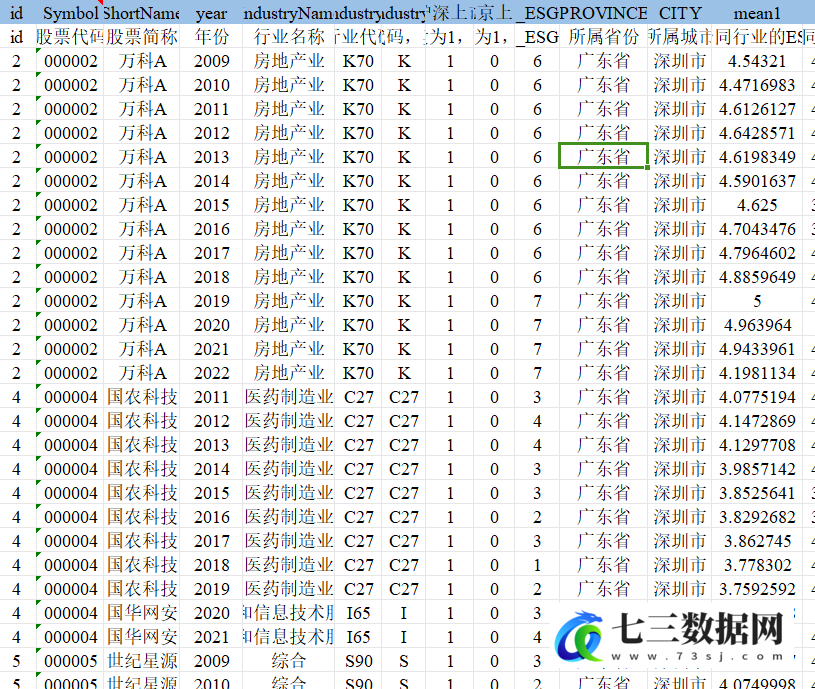Select 世纪星源 cell in 2009 row
Image resolution: width=815 pixels, height=689 pixels.
(141, 661)
